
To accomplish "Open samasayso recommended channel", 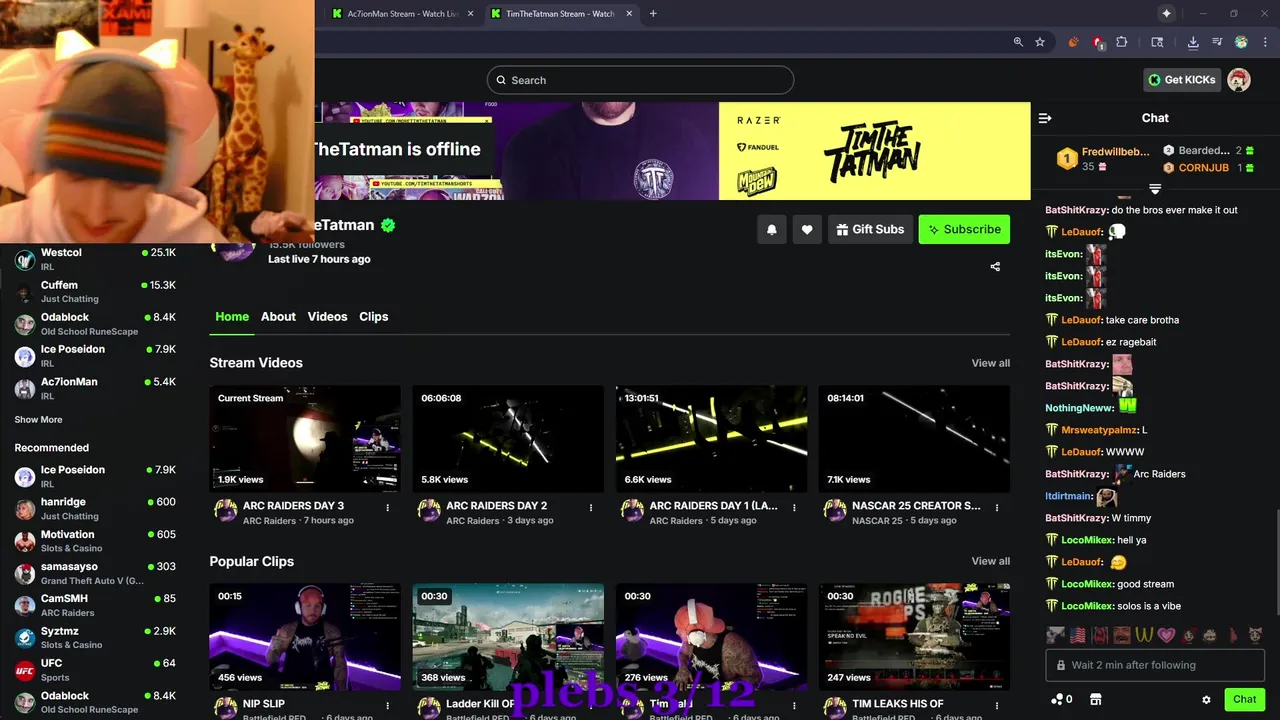I will pyautogui.click(x=95, y=573).
